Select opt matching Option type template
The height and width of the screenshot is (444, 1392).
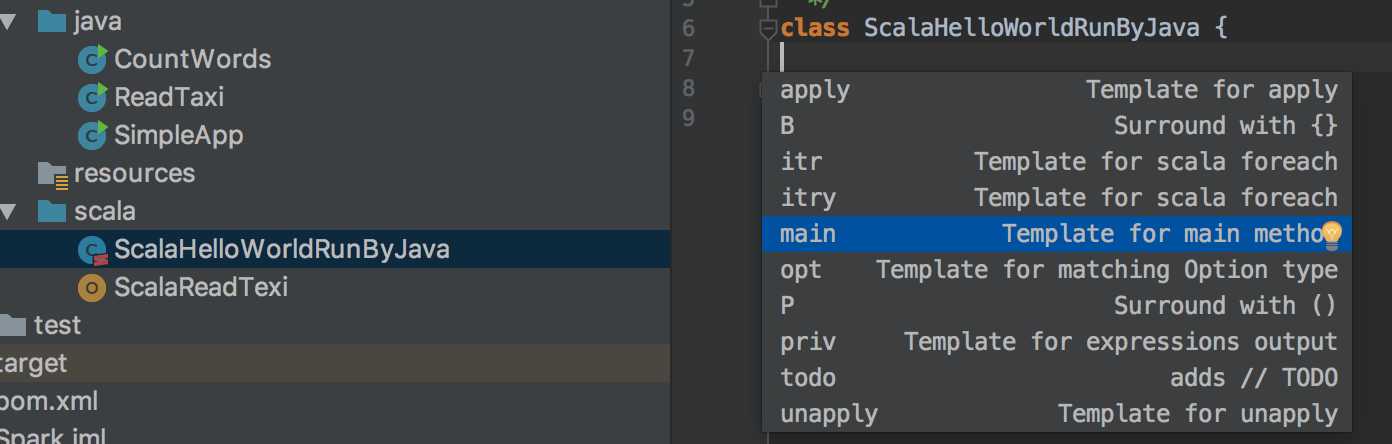1057,270
